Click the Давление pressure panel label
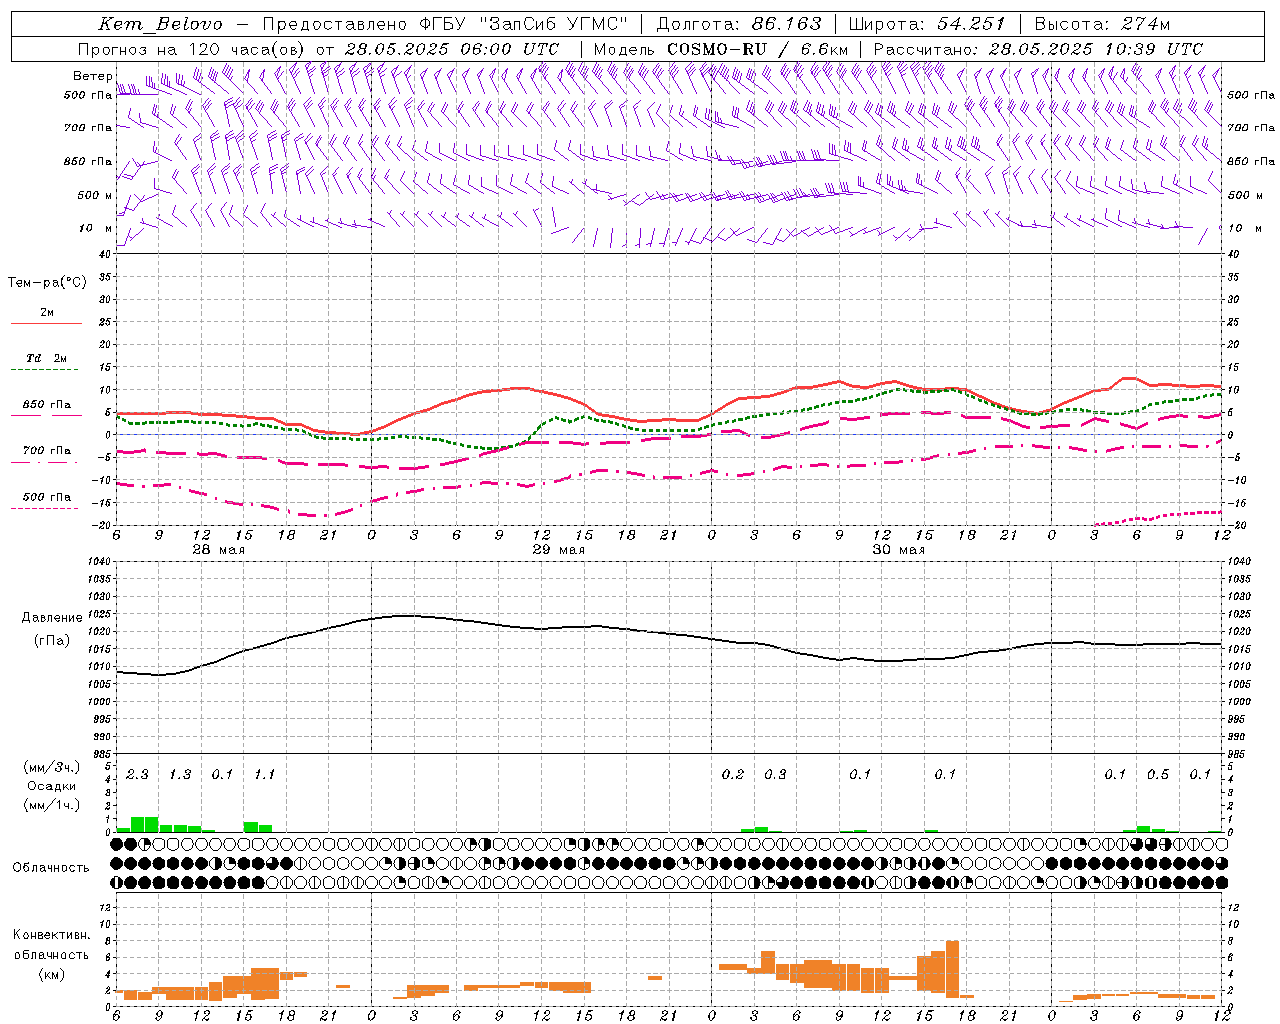The height and width of the screenshot is (1024, 1280). point(50,618)
